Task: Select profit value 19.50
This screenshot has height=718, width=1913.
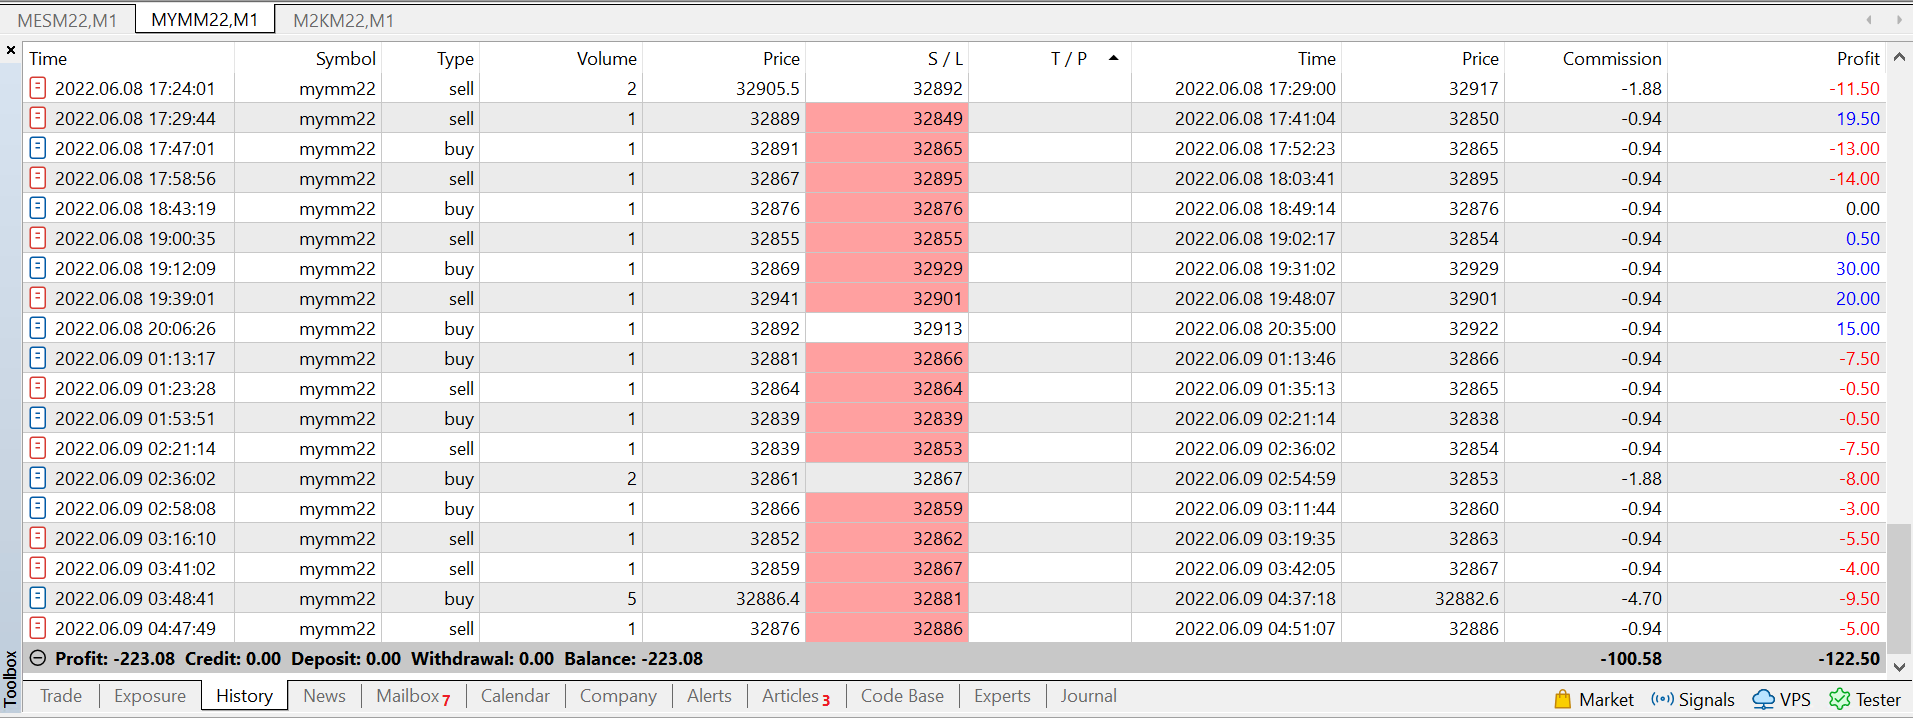Action: tap(1857, 118)
